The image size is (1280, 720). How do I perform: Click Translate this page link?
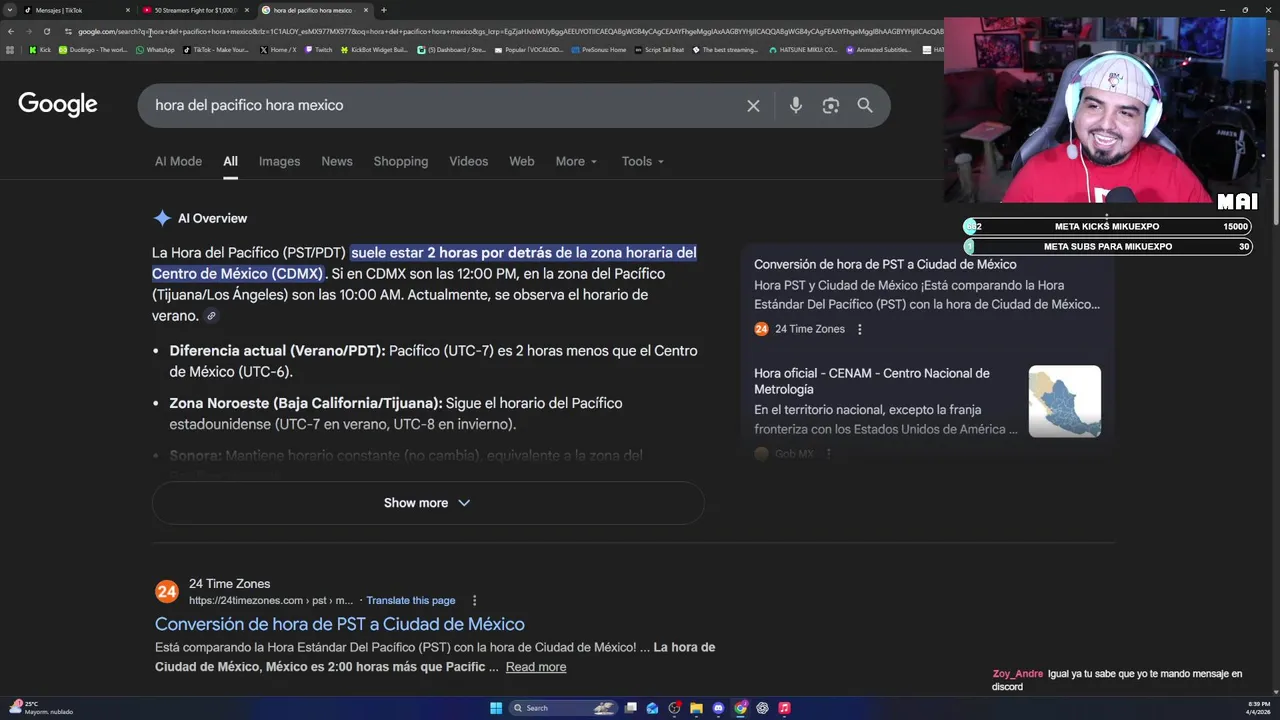point(411,600)
